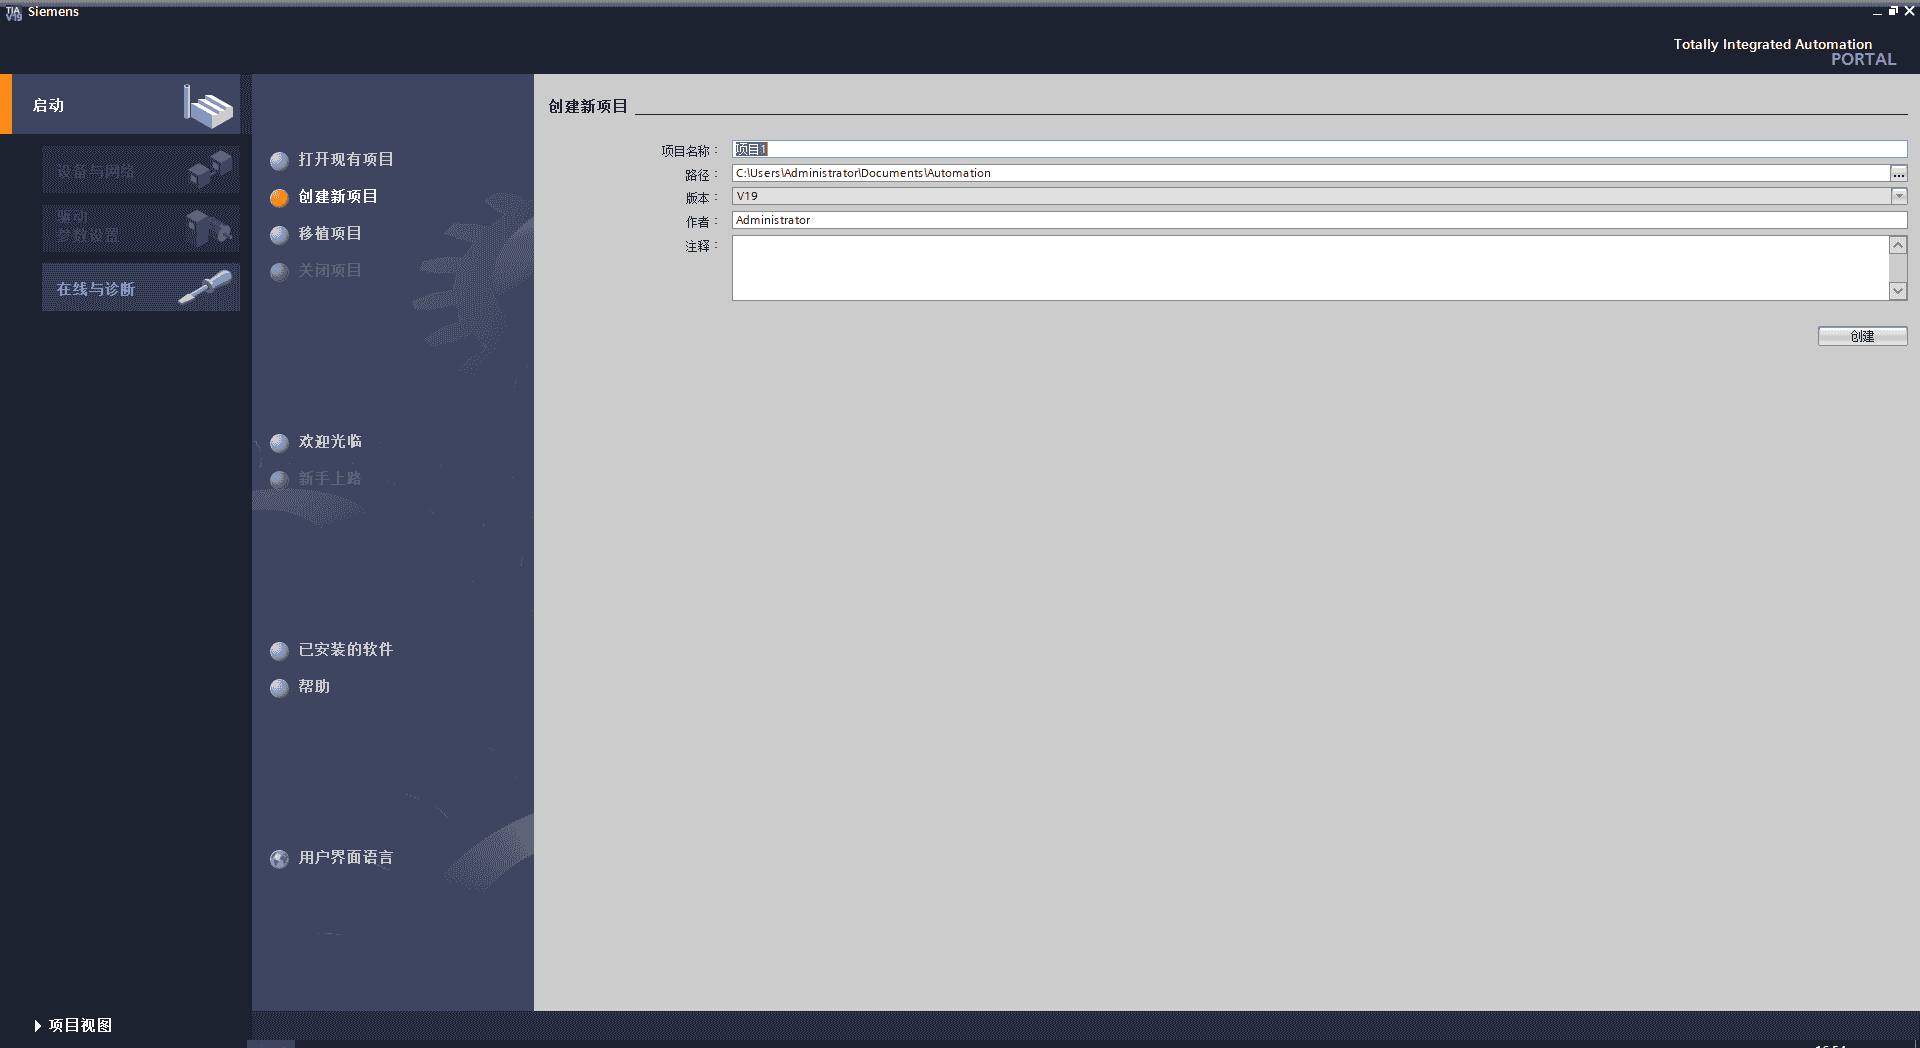Click the orange bullet beside 创建新项目
Viewport: 1920px width, 1048px height.
coord(279,197)
